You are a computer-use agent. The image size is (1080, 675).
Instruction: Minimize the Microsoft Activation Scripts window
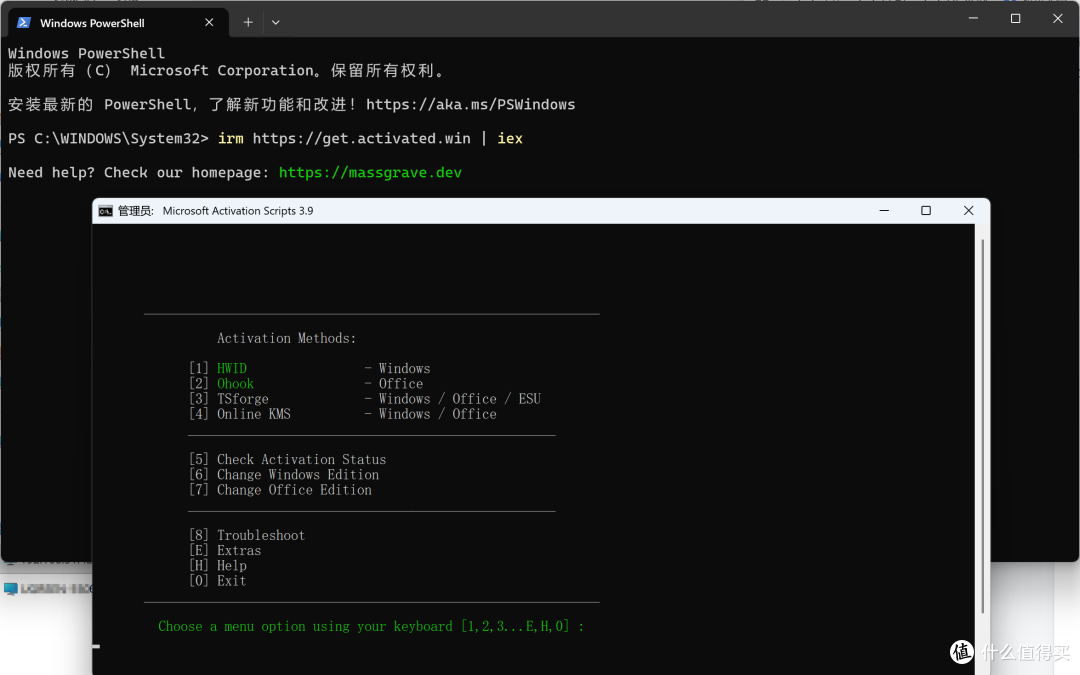click(x=884, y=211)
